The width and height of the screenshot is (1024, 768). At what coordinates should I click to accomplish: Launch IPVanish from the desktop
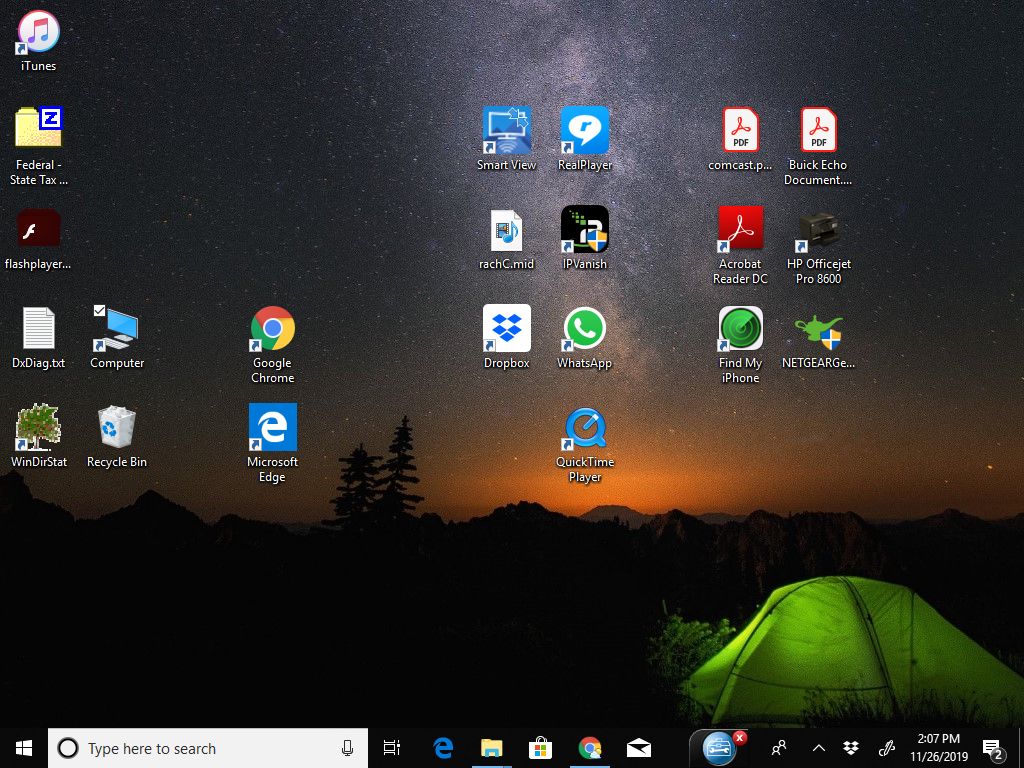[585, 230]
